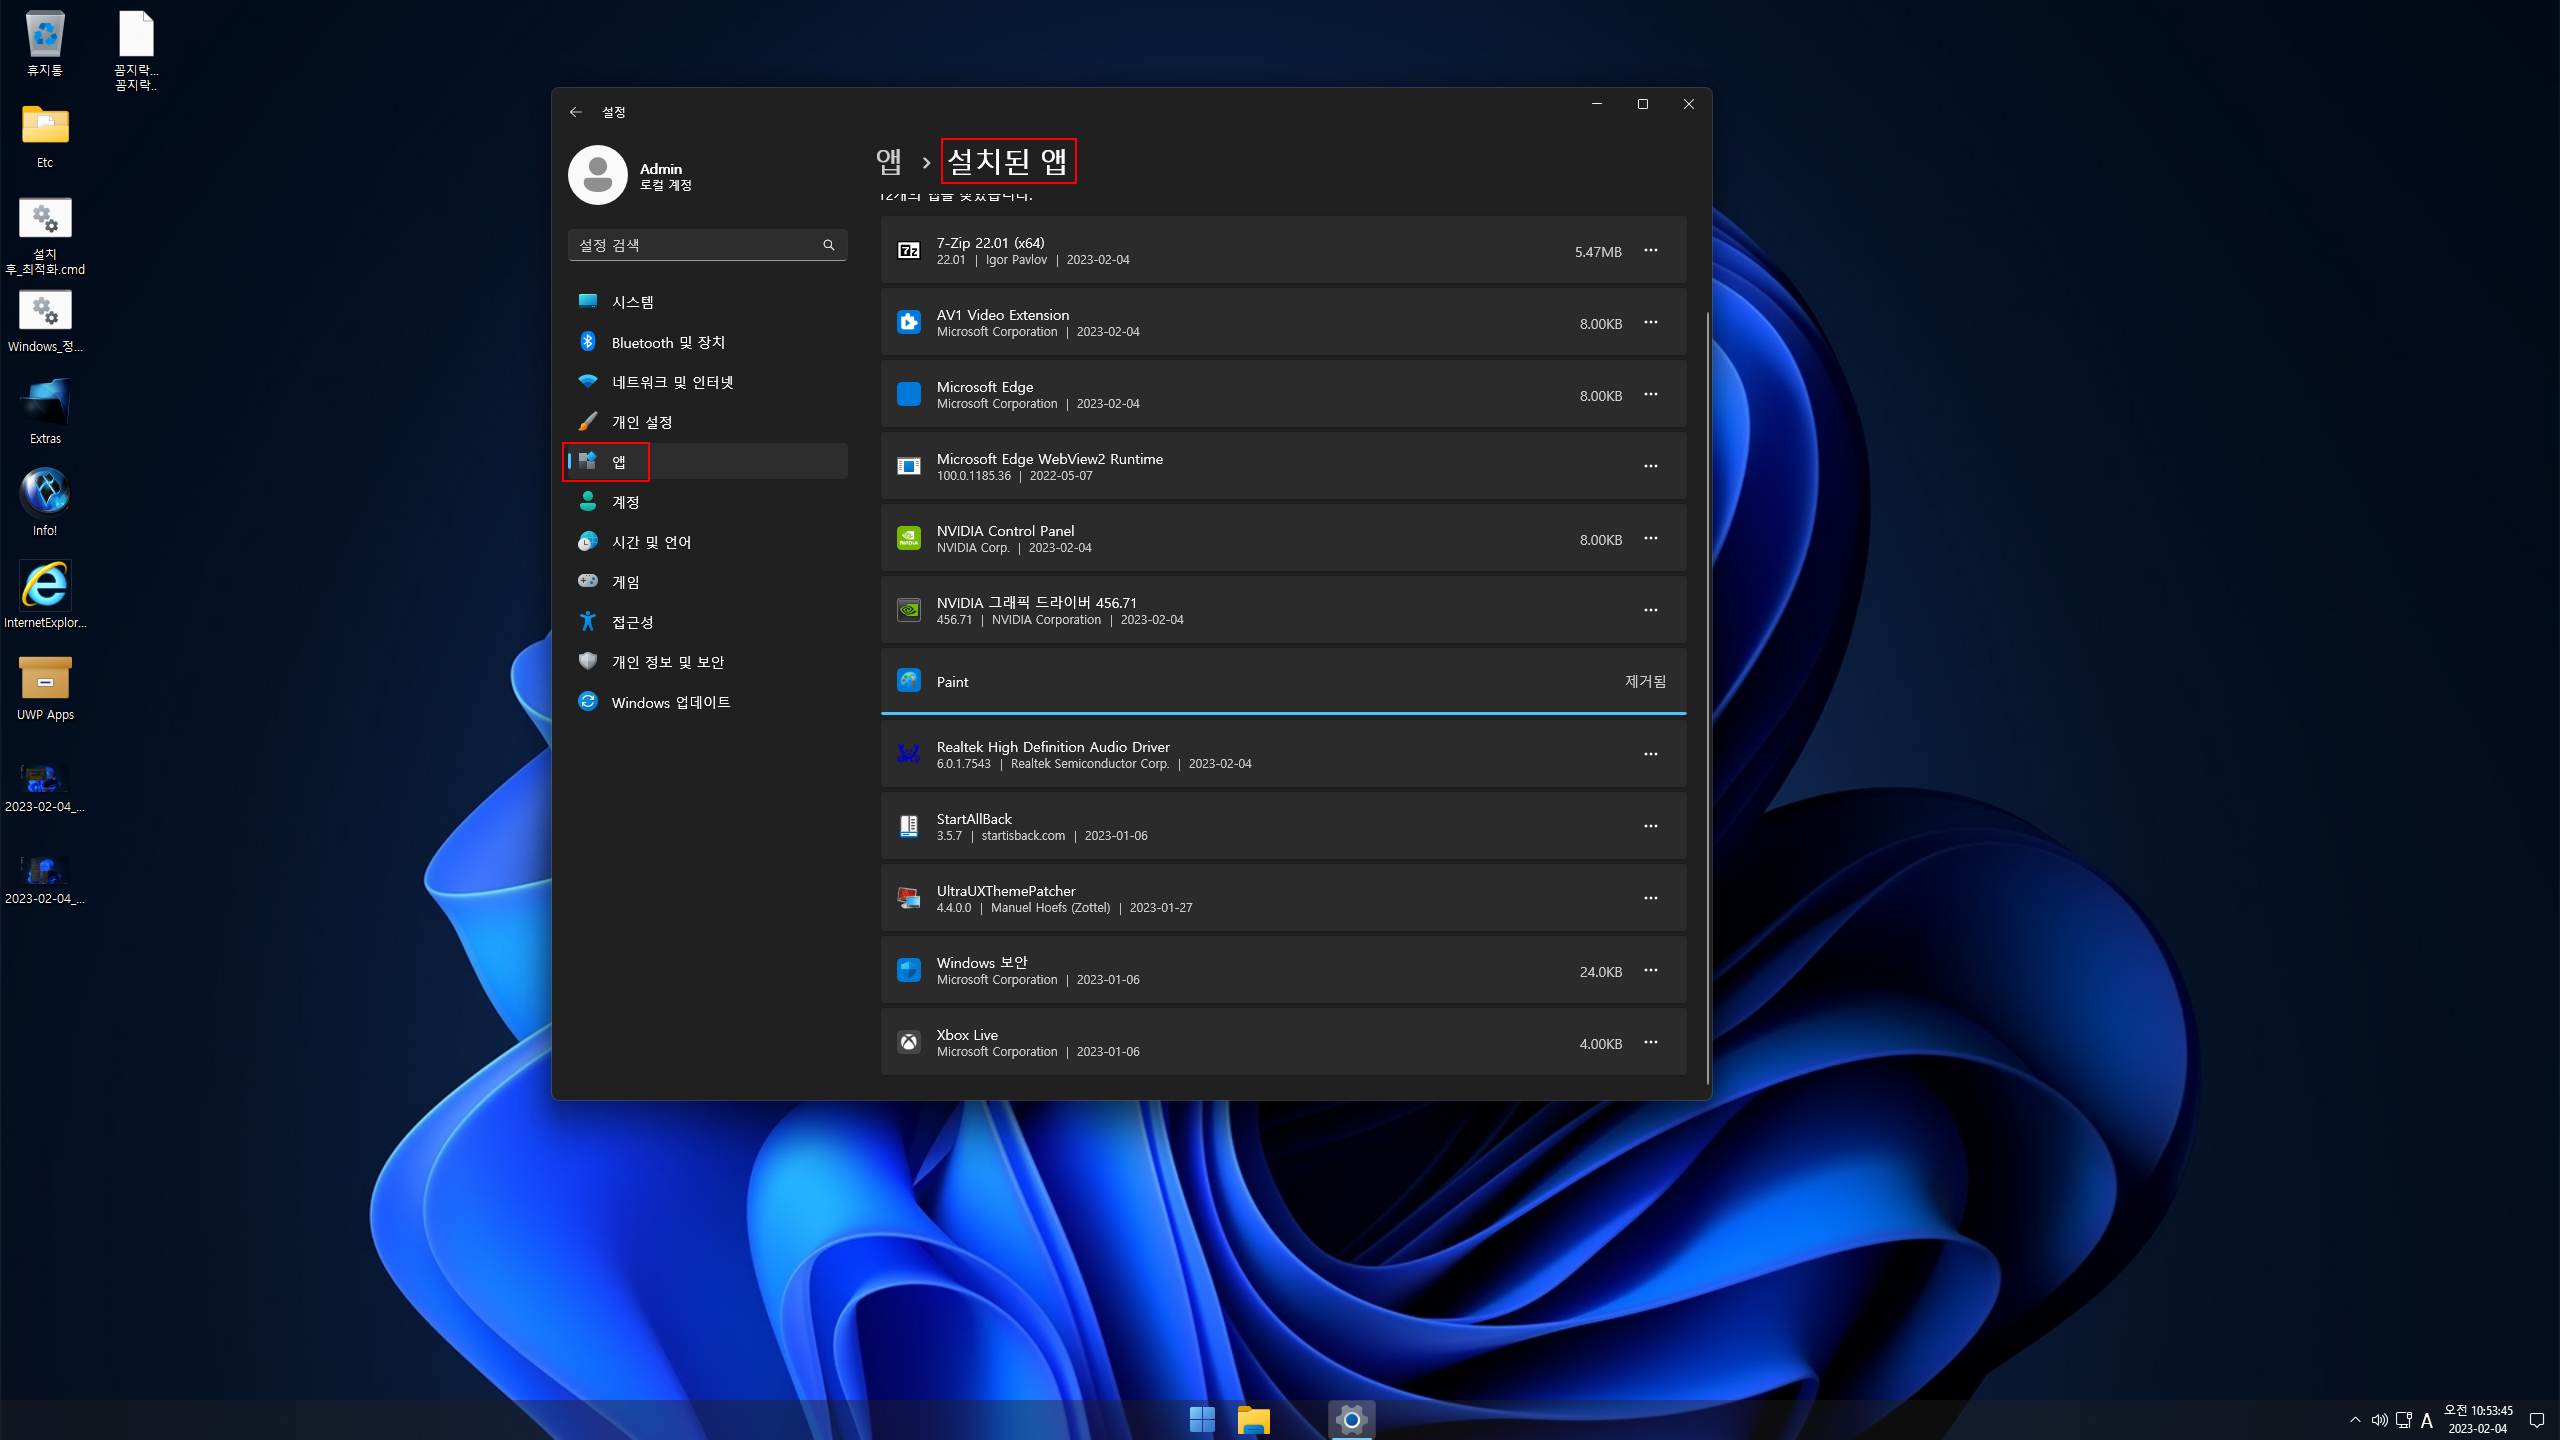This screenshot has width=2560, height=1440.
Task: Click the Realtek Audio Driver icon
Action: 908,754
